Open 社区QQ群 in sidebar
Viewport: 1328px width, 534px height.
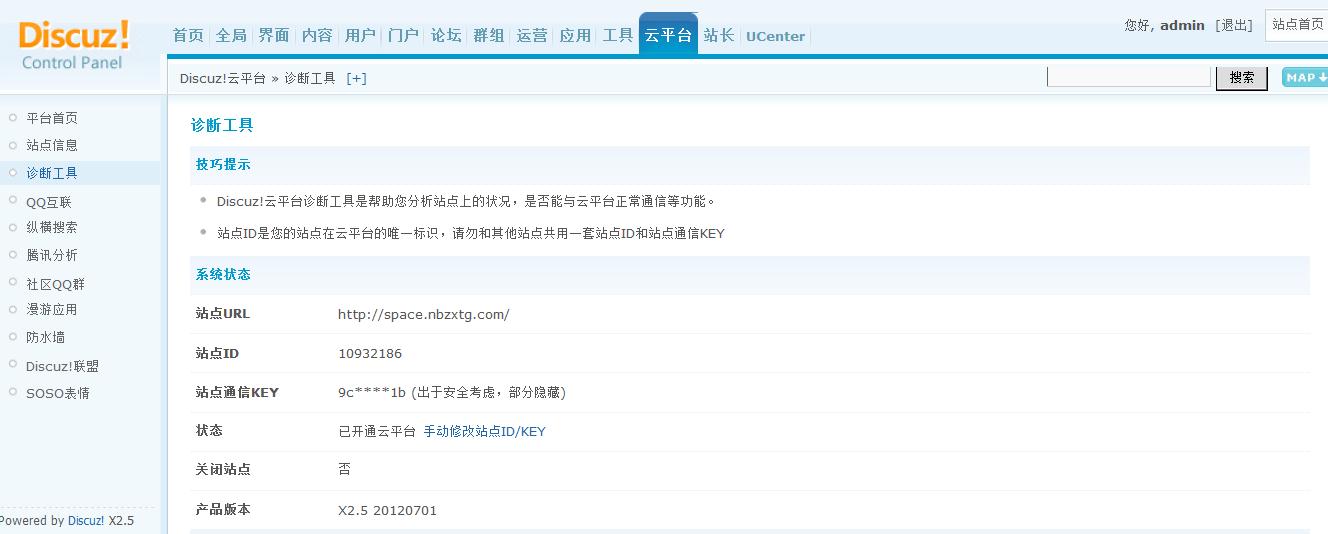click(x=55, y=284)
